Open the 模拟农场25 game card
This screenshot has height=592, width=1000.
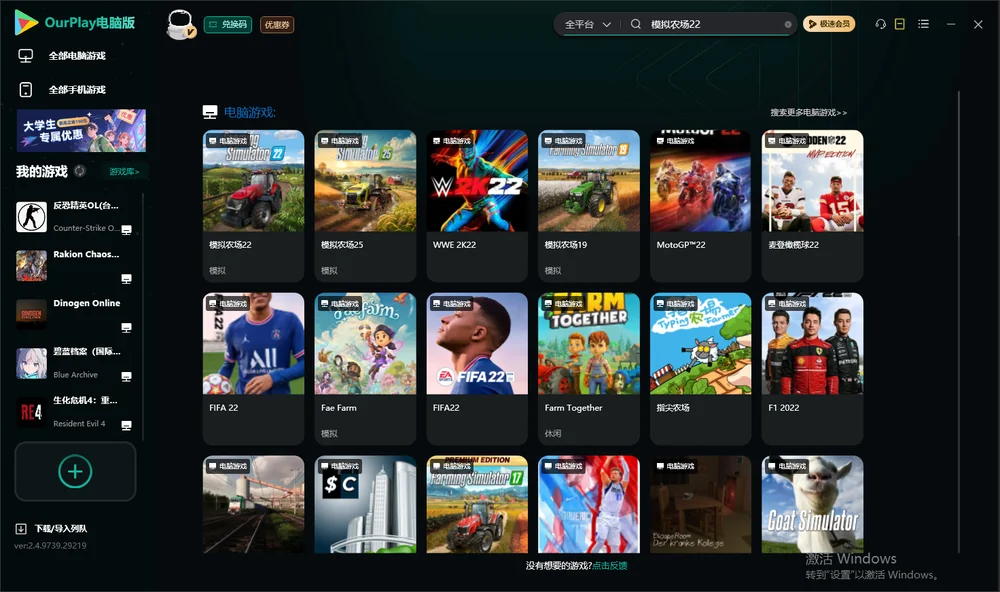pyautogui.click(x=365, y=205)
